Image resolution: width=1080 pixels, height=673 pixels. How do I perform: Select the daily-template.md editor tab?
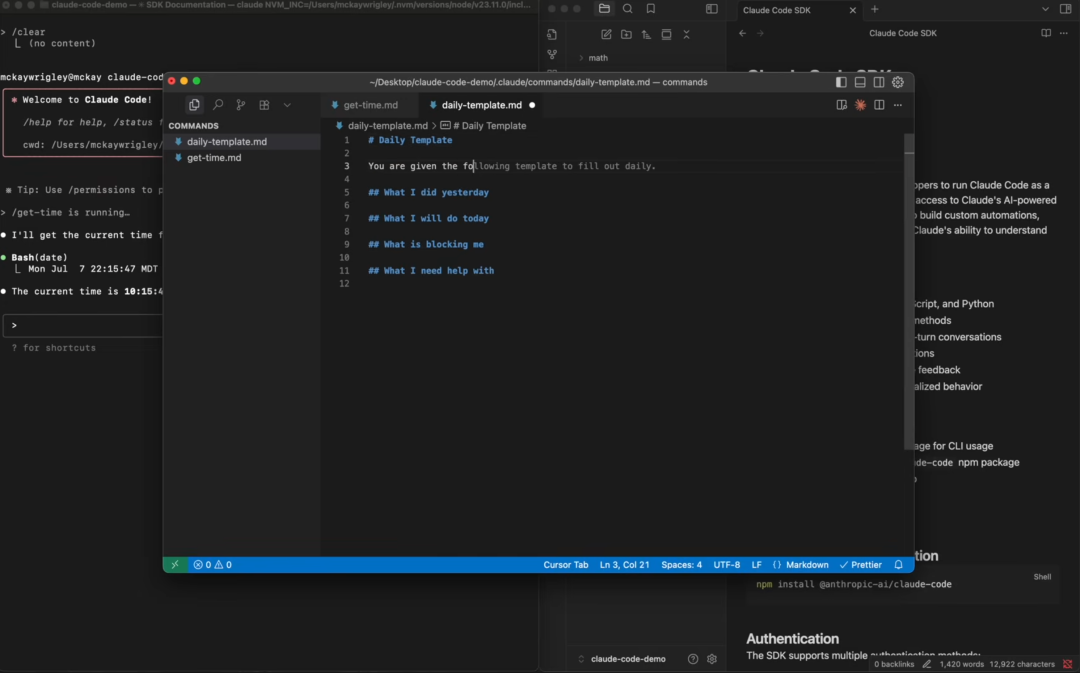click(x=481, y=105)
